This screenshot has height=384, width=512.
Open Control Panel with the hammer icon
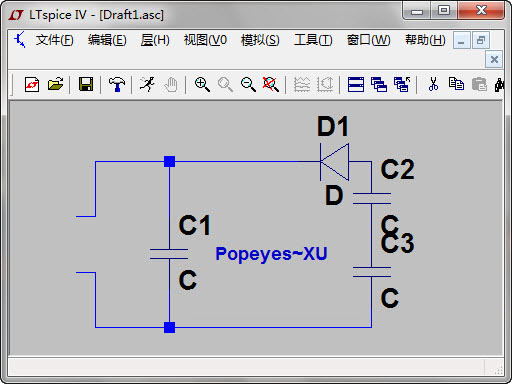117,84
